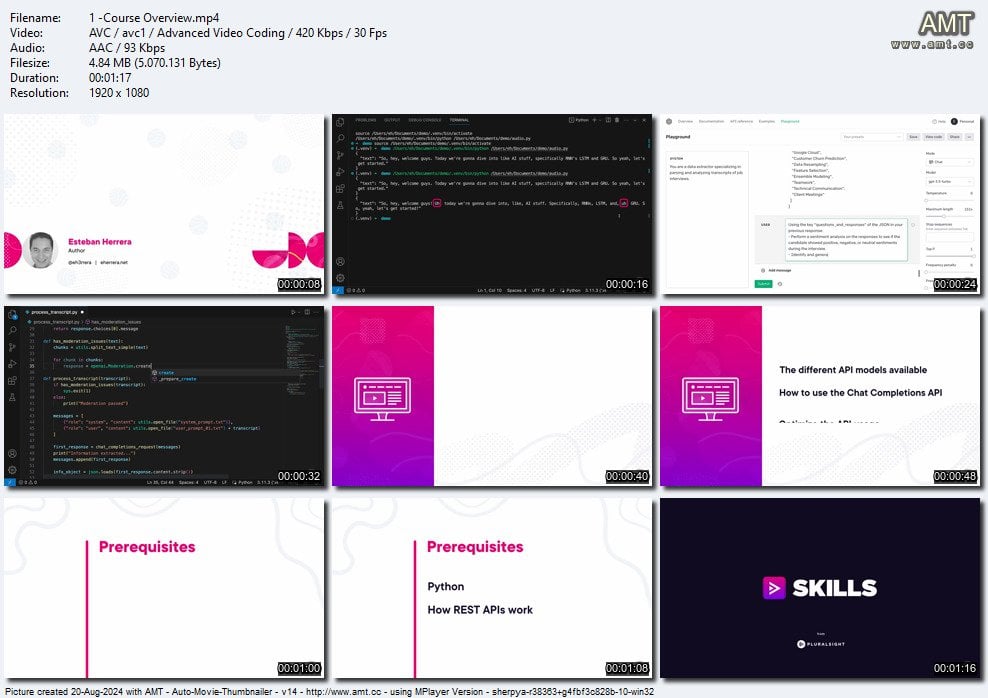Screen dimensions: 988x698
Task: Open Prerequisites thumbnail at 00:01:00
Action: [164, 588]
